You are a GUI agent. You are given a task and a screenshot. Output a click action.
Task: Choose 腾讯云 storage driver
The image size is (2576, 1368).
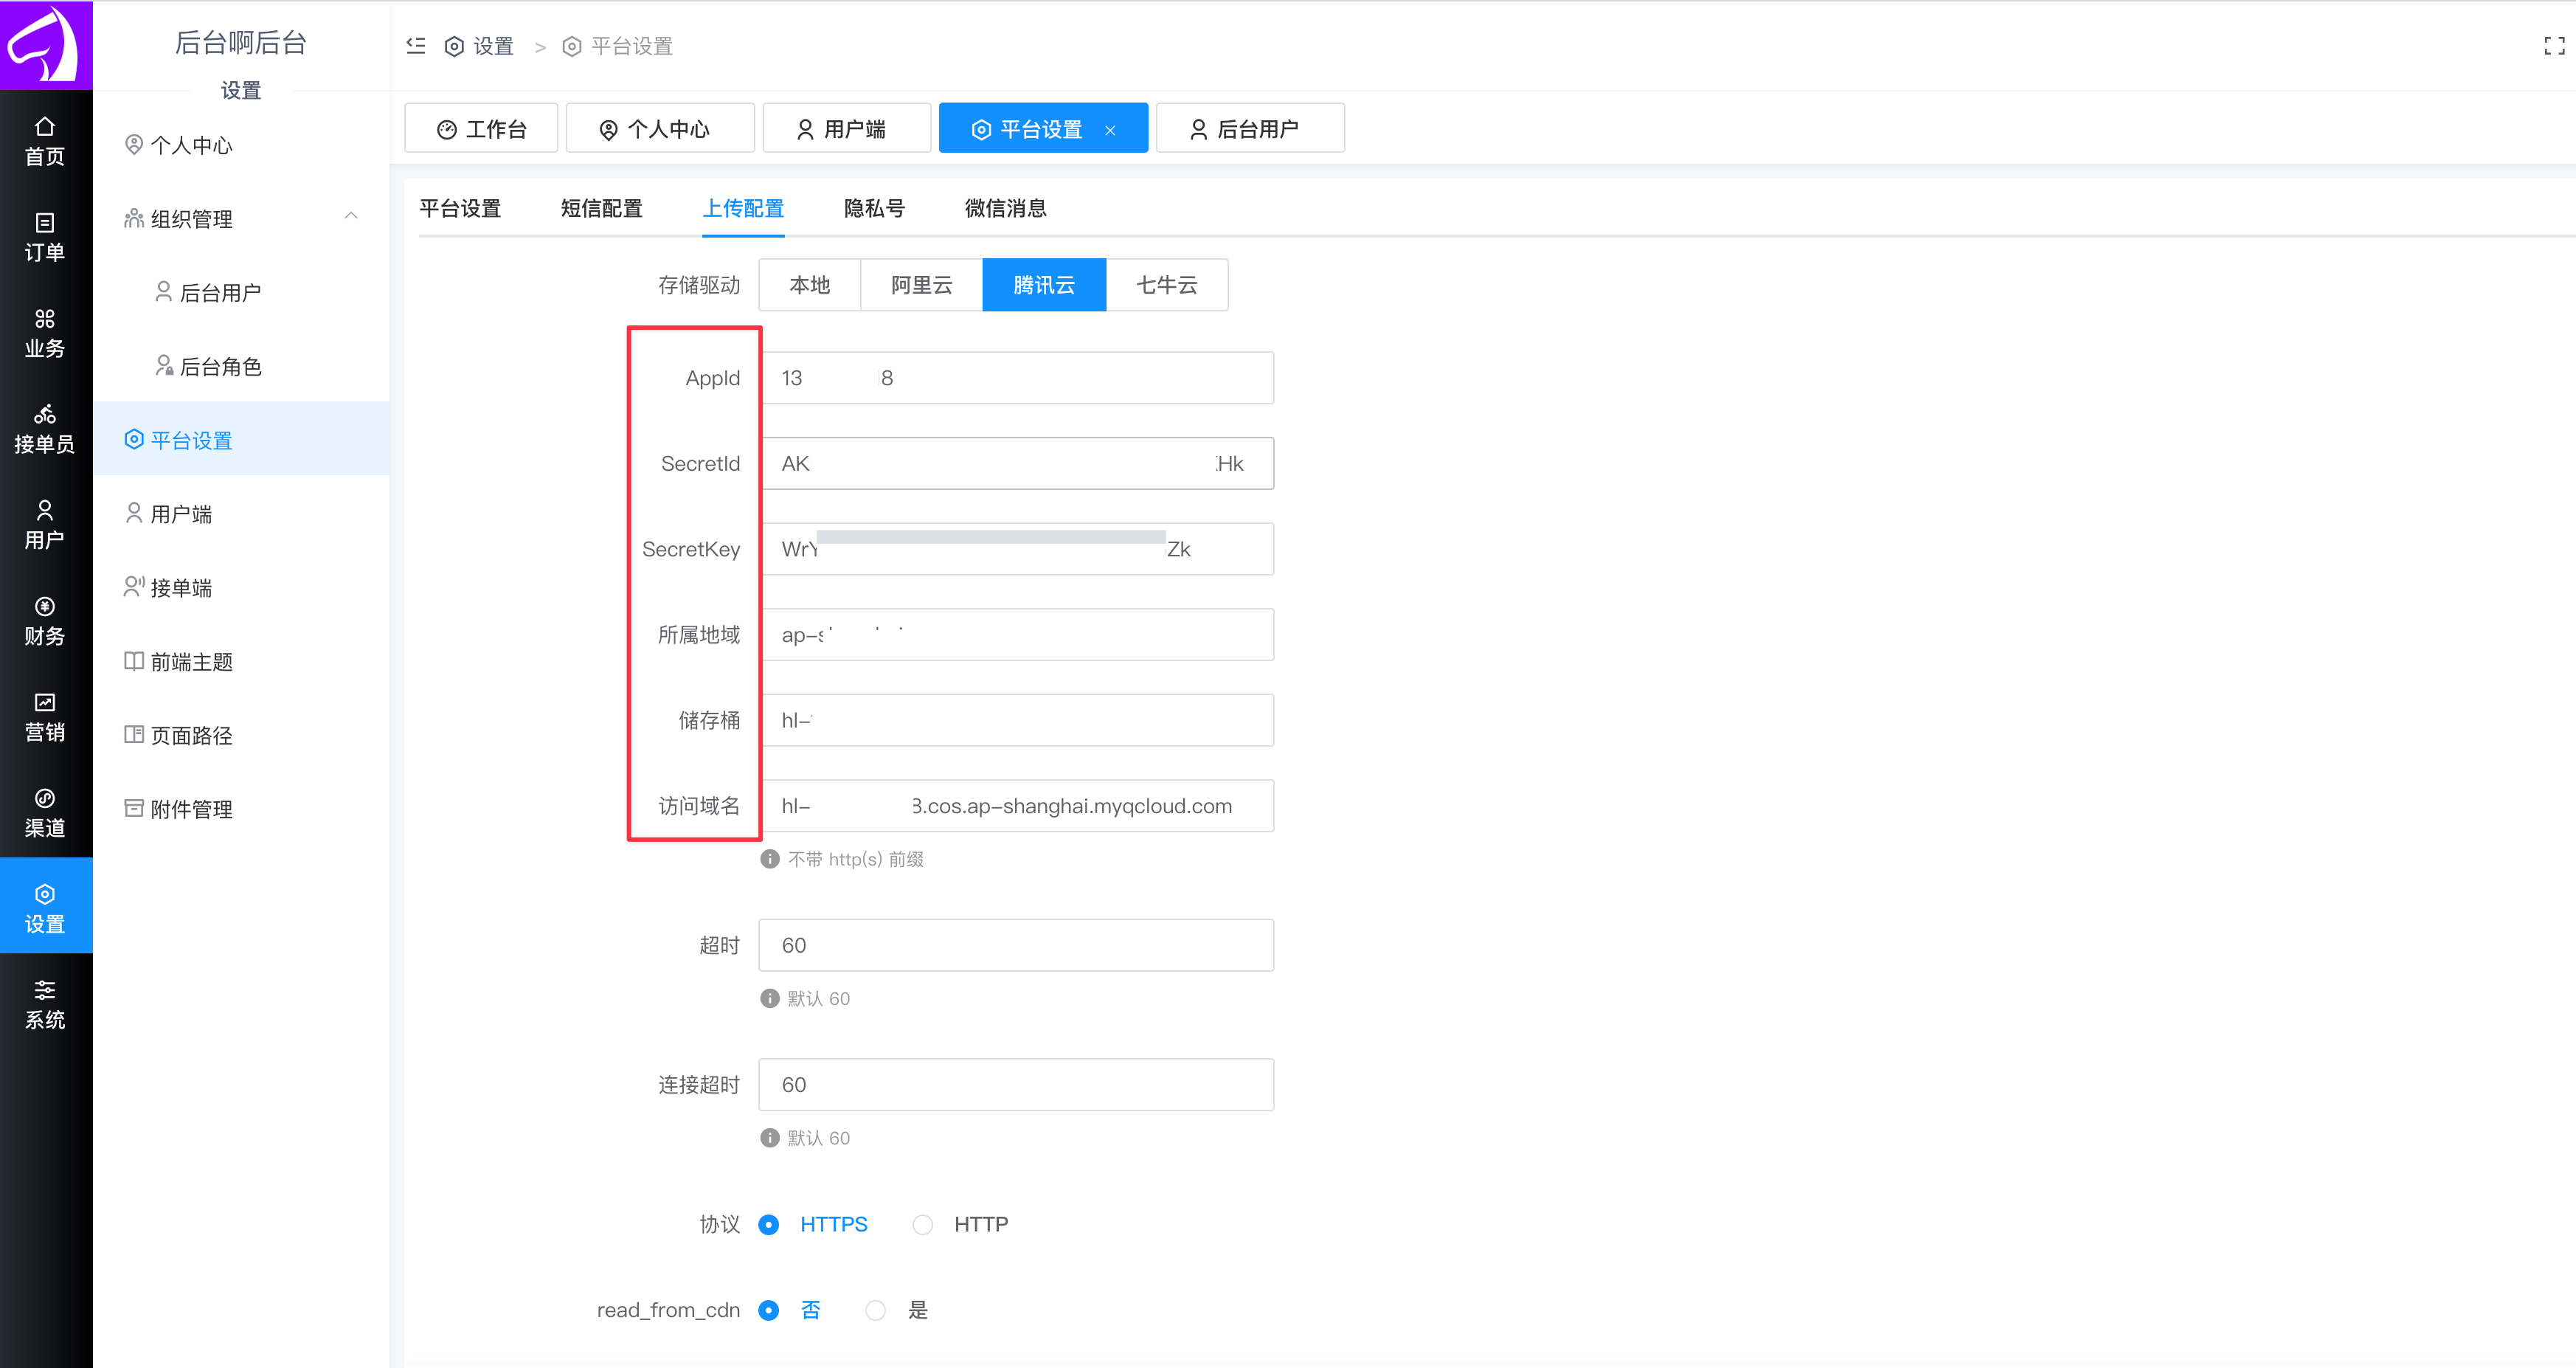pos(1044,285)
